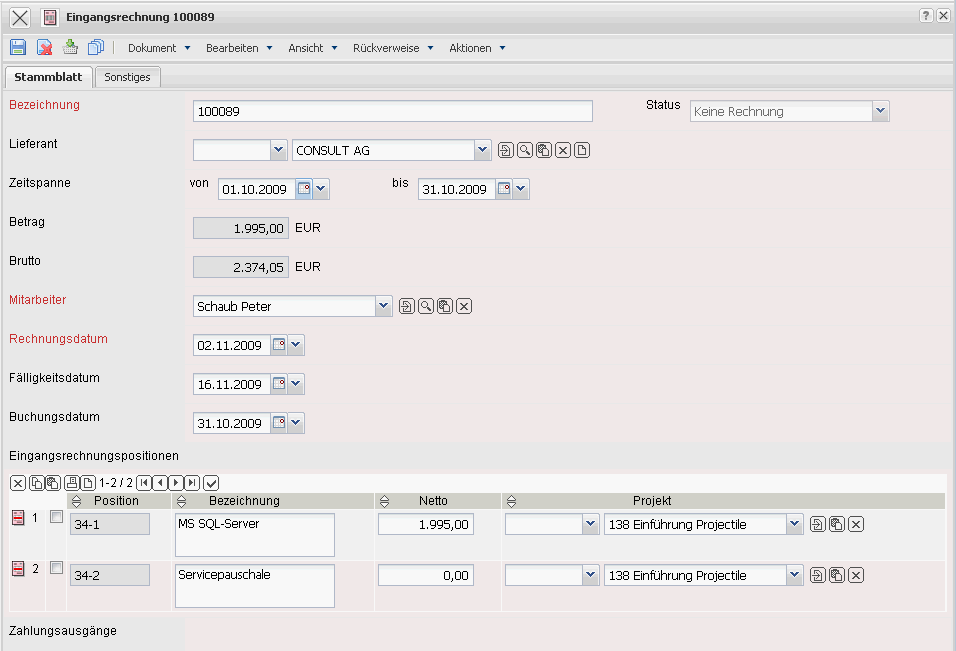Click the checkmark select-all icon in positions toolbar
The height and width of the screenshot is (651, 956).
coord(211,483)
